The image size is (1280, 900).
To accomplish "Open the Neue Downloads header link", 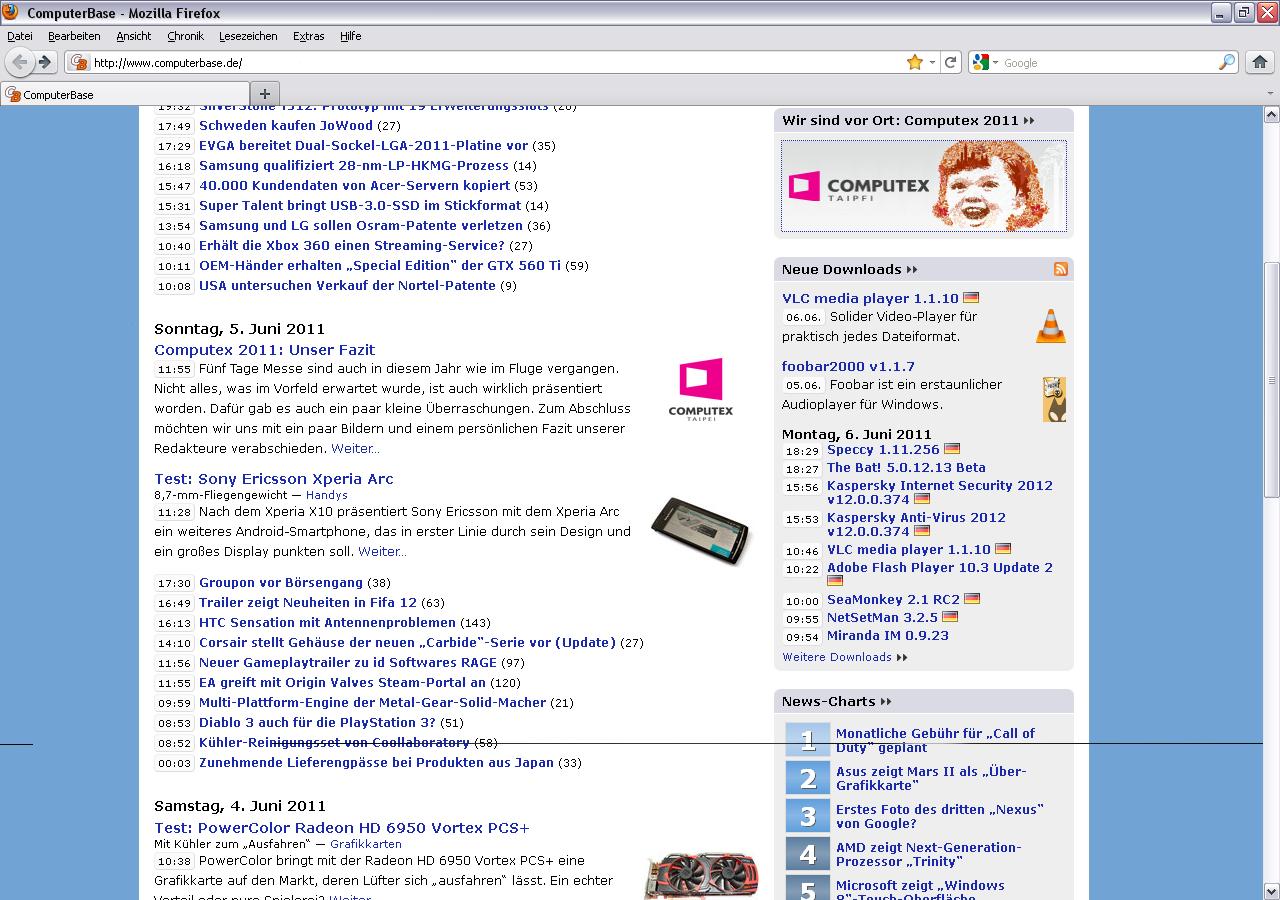I will (849, 269).
